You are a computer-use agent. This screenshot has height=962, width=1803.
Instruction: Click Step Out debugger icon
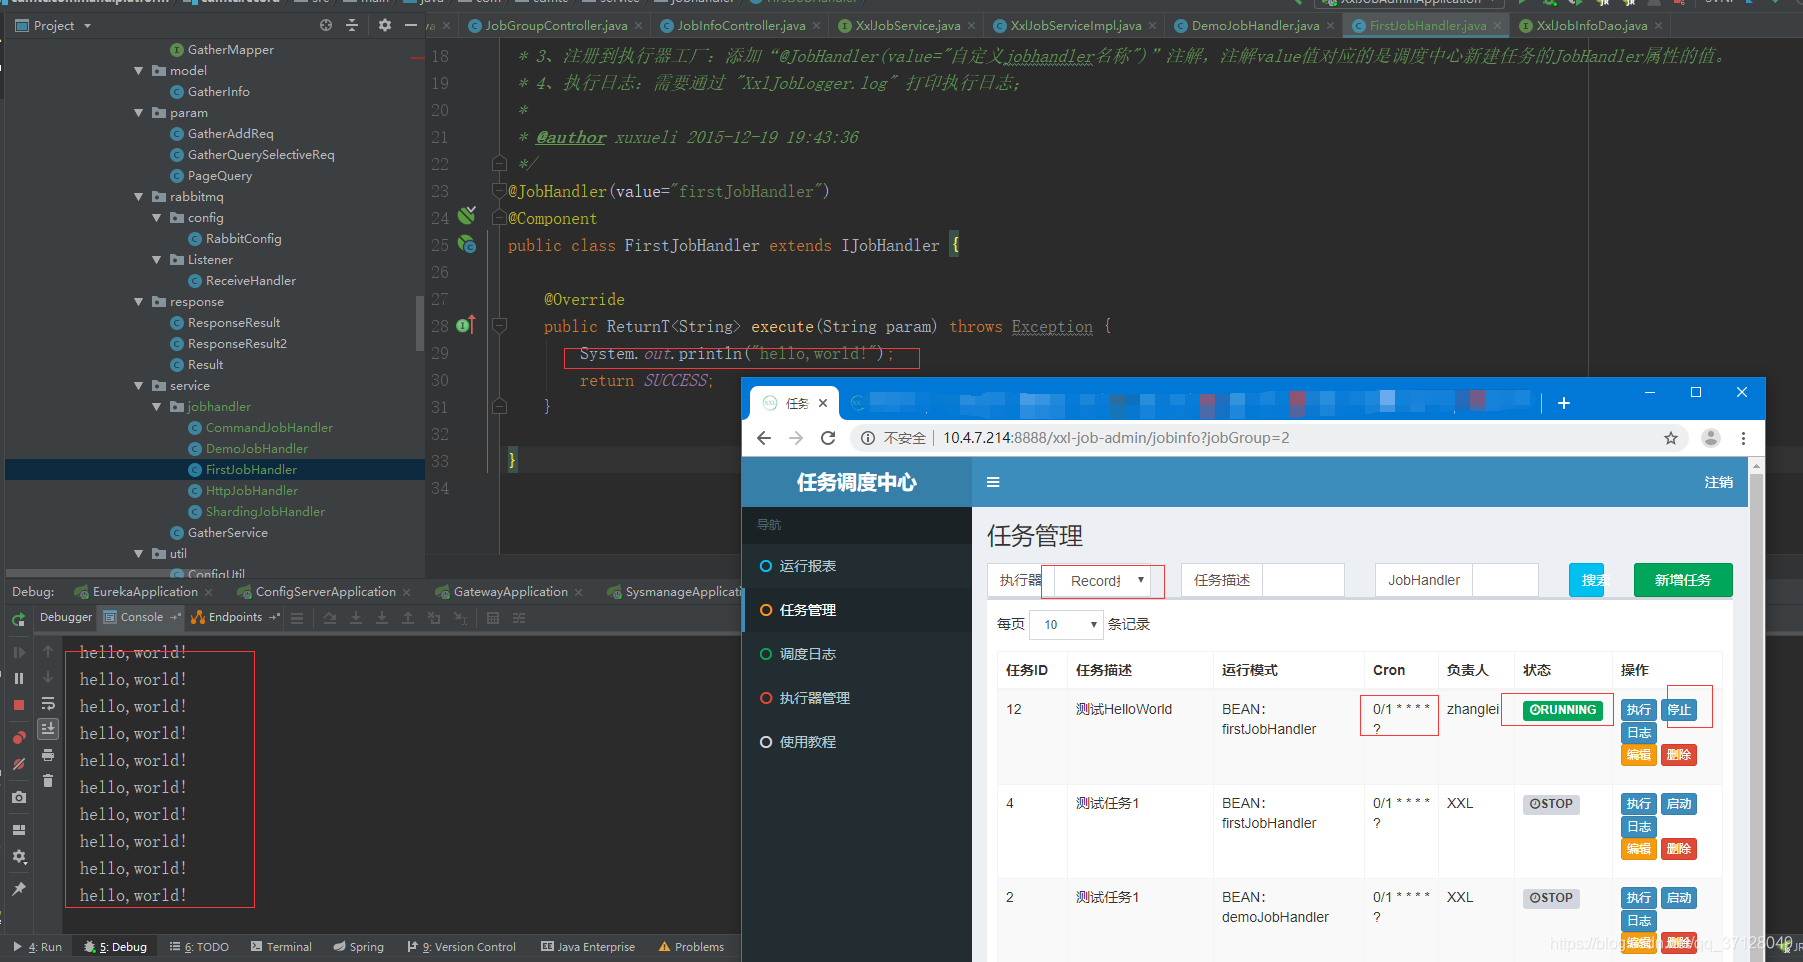(408, 618)
